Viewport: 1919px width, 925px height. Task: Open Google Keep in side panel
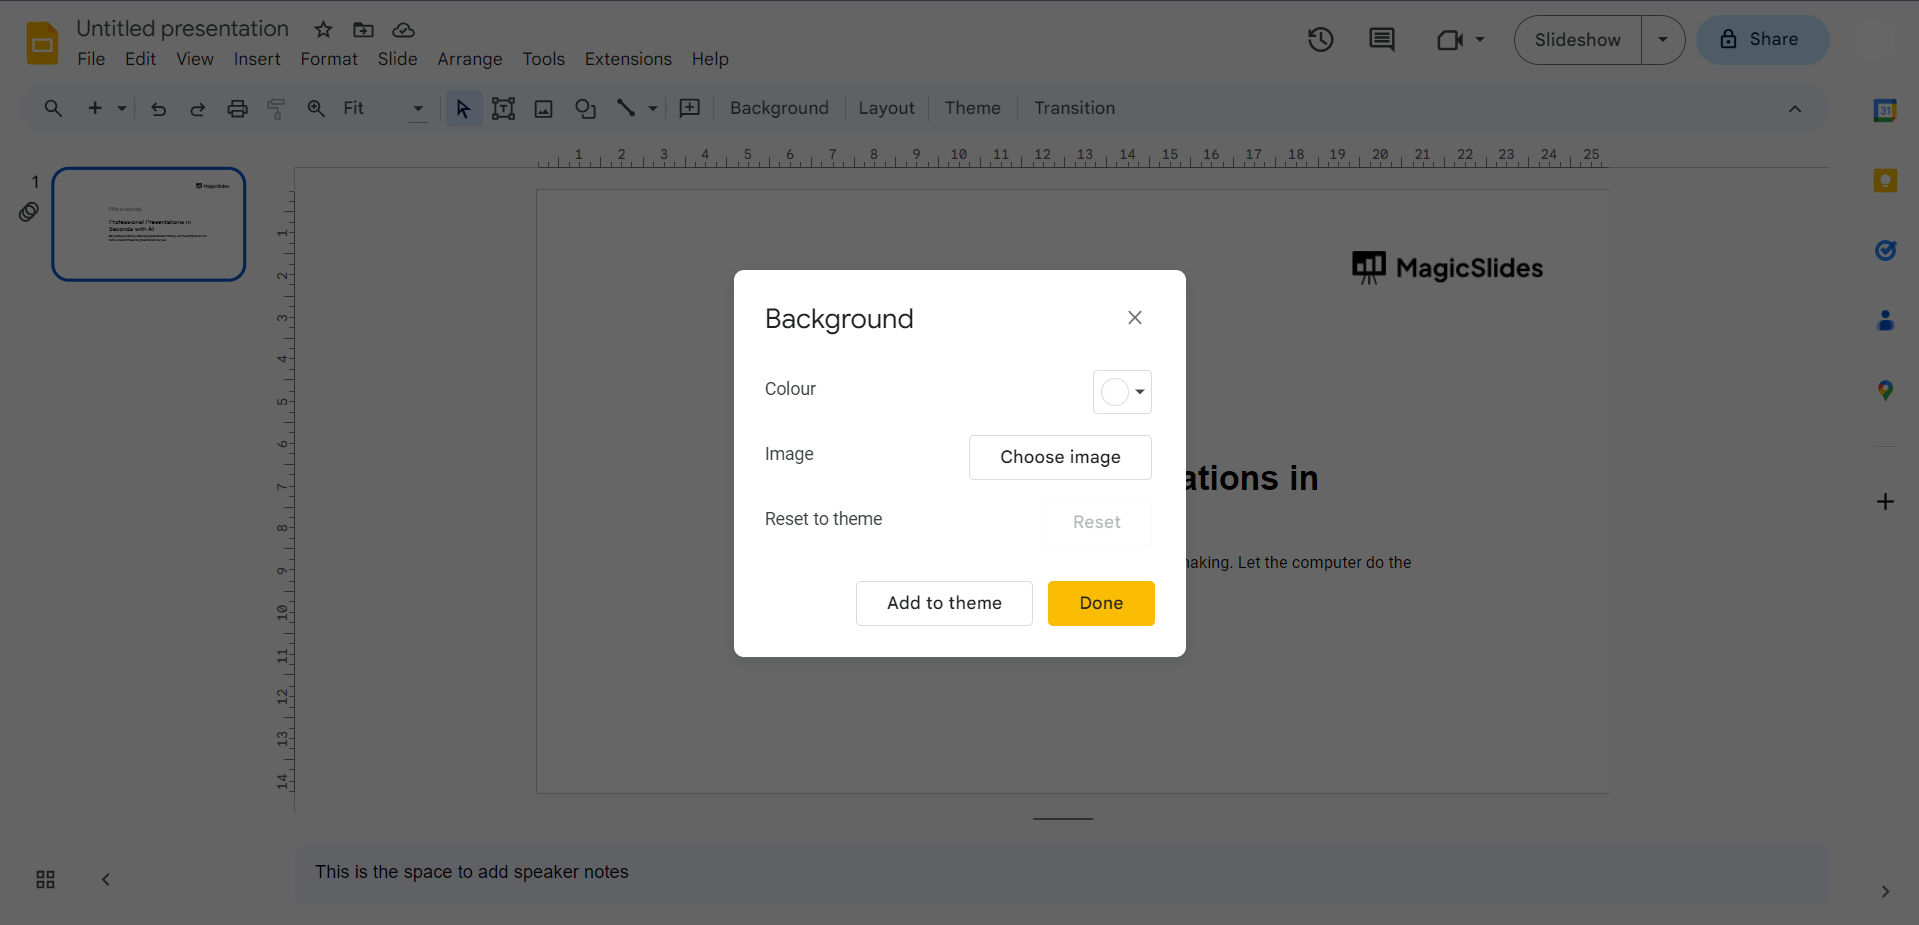(x=1885, y=181)
